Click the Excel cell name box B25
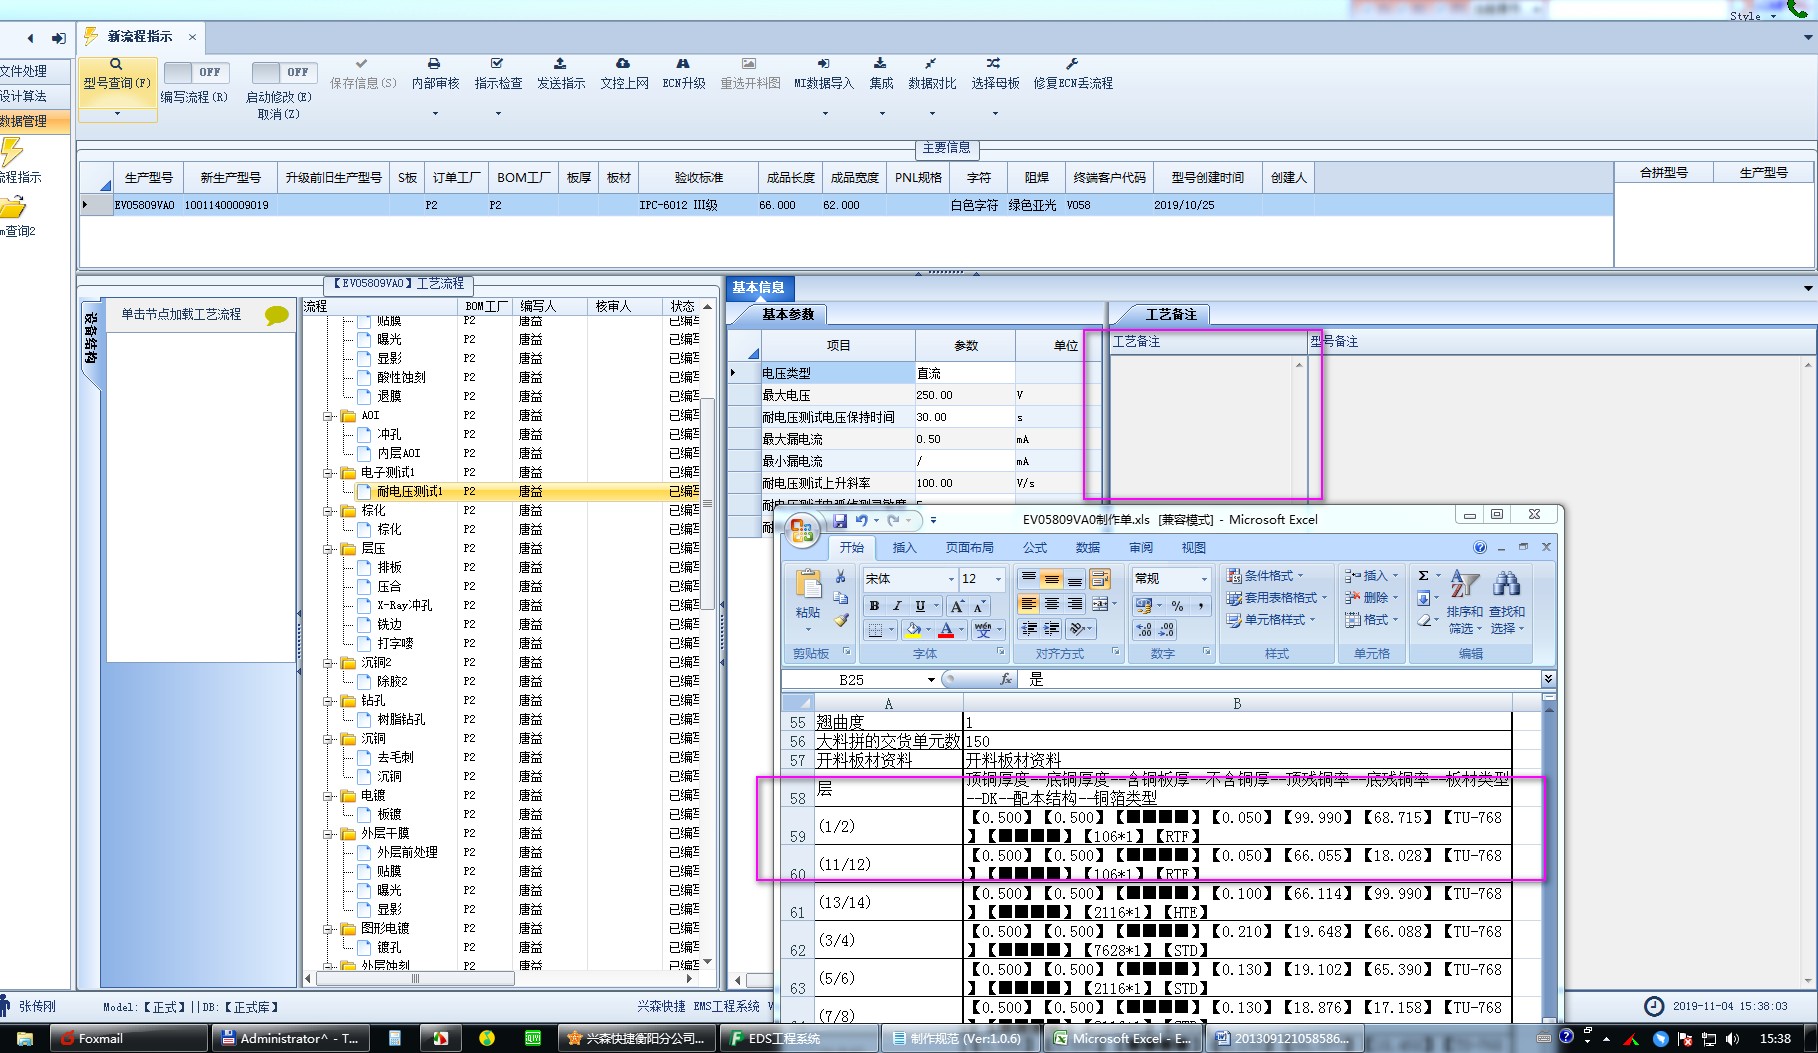The height and width of the screenshot is (1053, 1818). pyautogui.click(x=852, y=680)
